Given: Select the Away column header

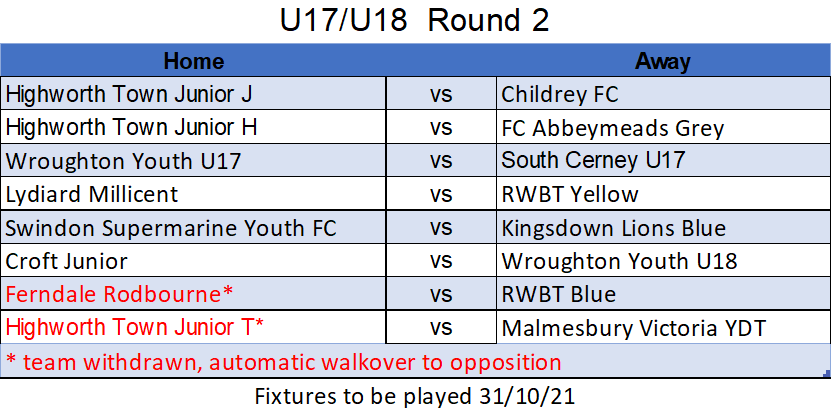Looking at the screenshot, I should click(663, 61).
